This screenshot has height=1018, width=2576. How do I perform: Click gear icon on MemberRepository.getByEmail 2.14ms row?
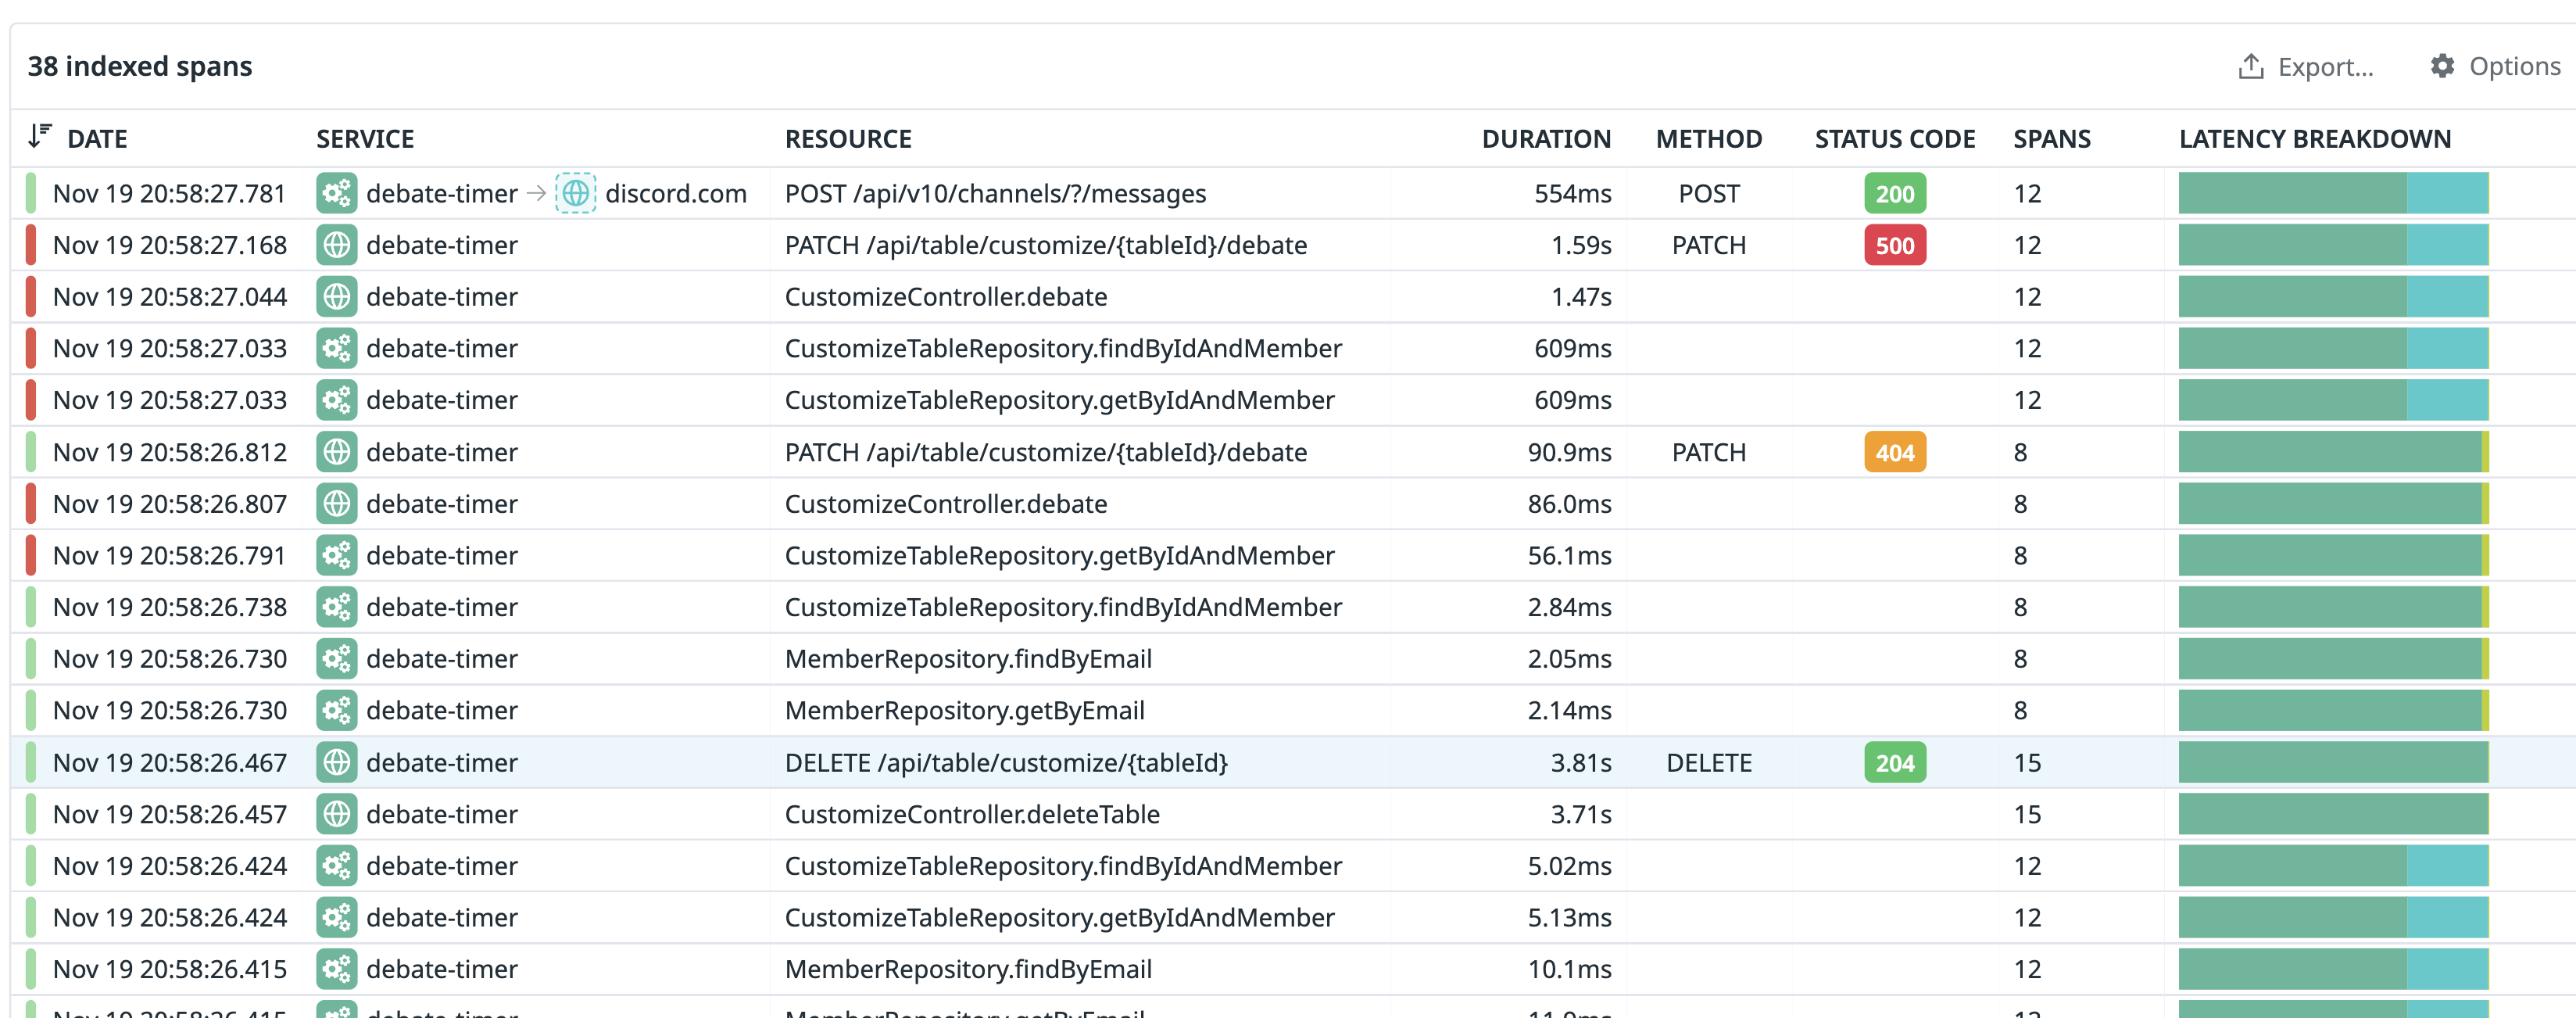(337, 710)
